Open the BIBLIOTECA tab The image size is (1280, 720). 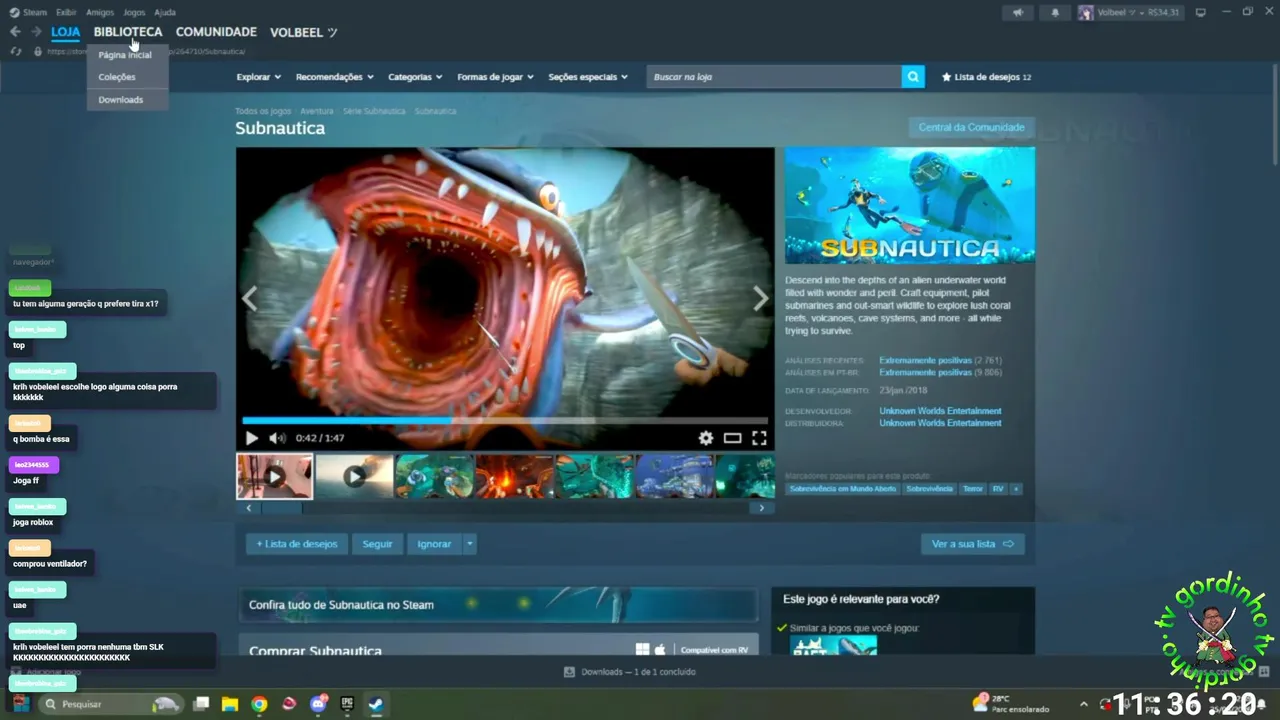point(128,32)
